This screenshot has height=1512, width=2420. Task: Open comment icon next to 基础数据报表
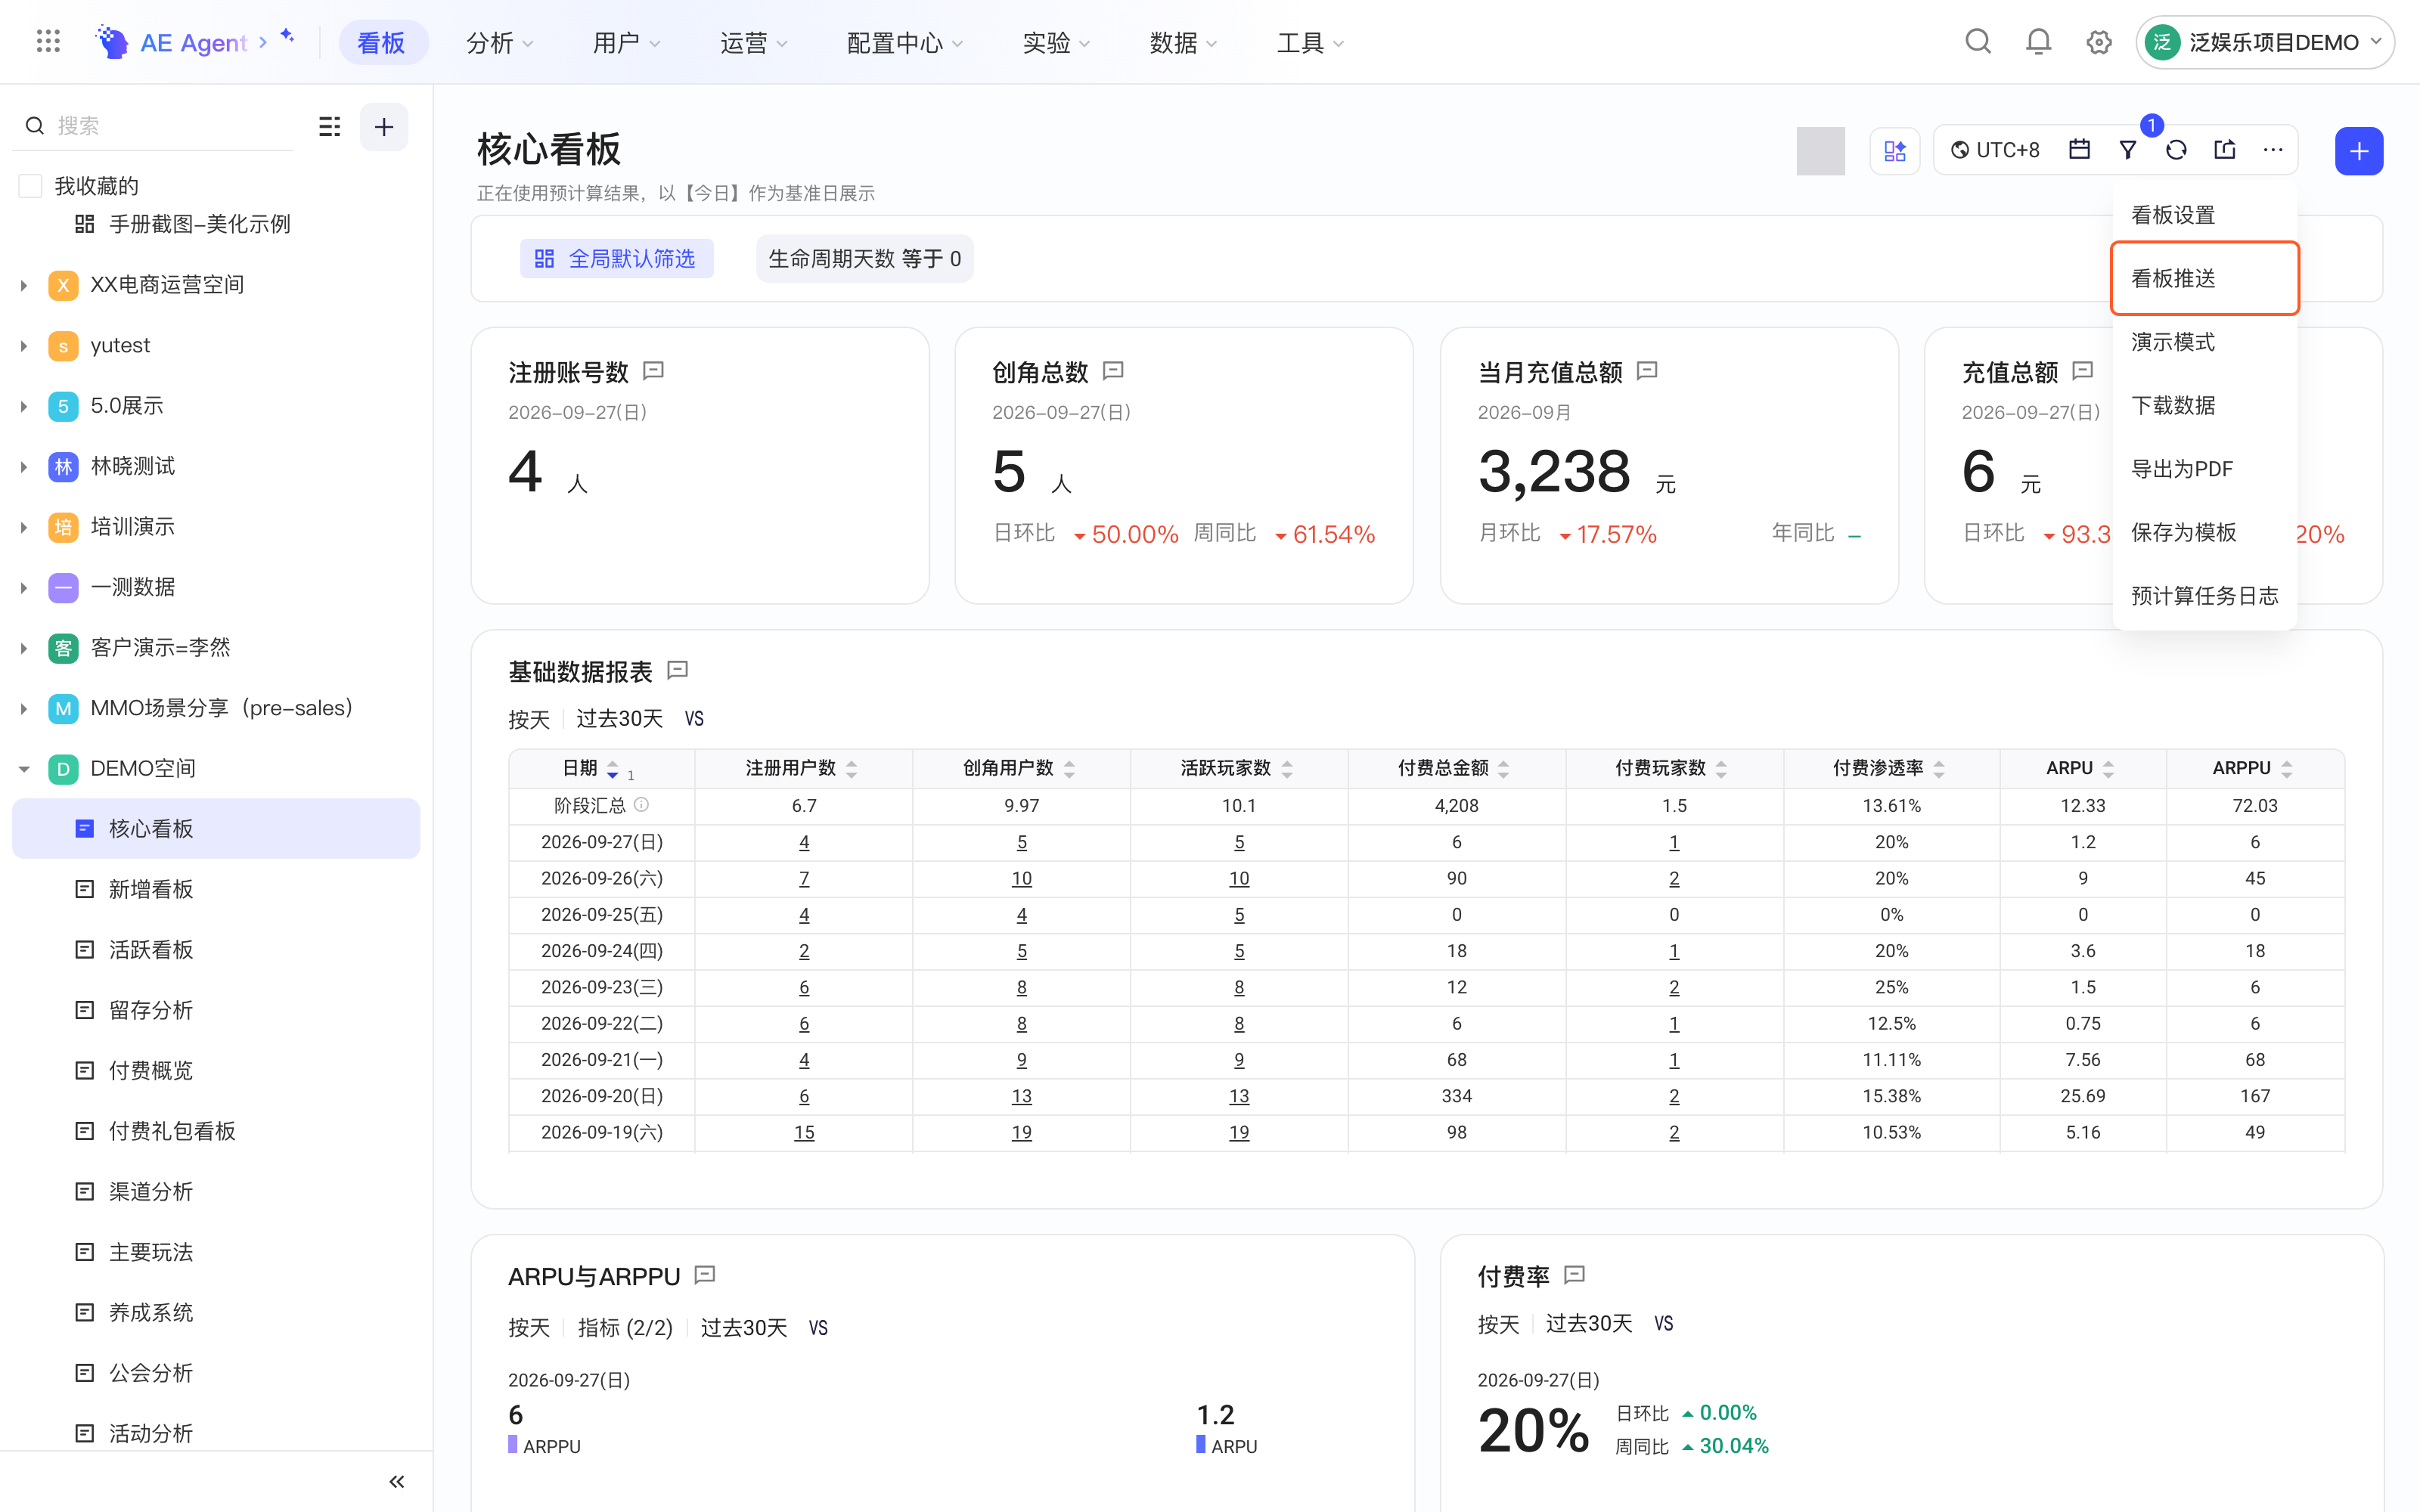pos(677,670)
